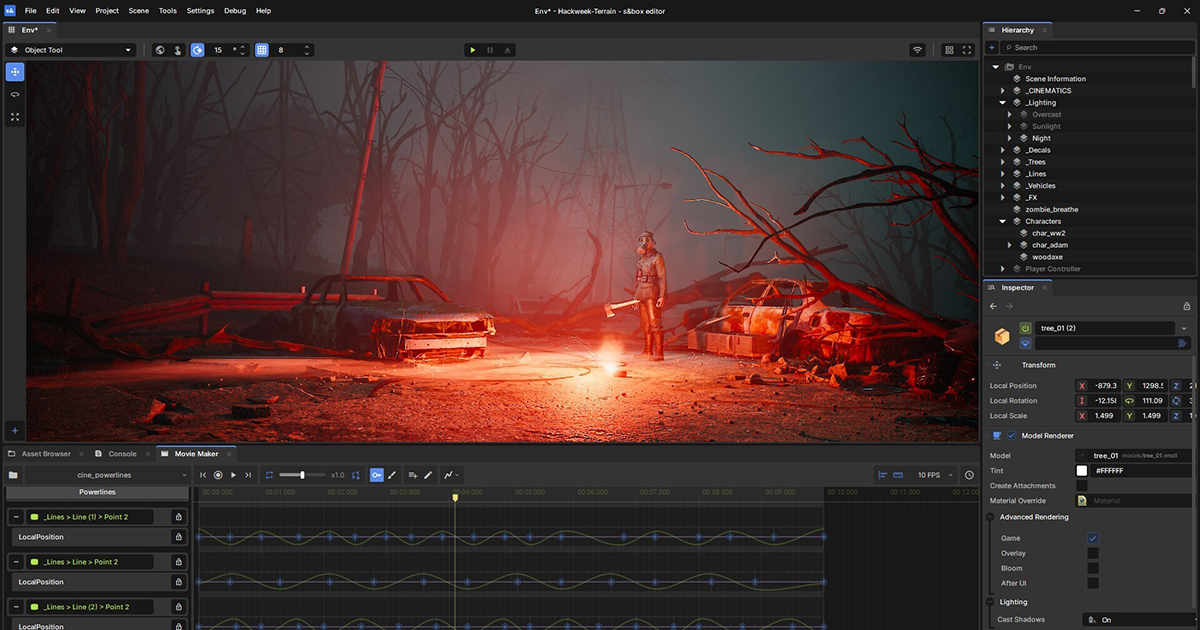Enable the Overlay checkbox in Advanced Rendering
Screen dimensions: 1200x630
(1093, 553)
